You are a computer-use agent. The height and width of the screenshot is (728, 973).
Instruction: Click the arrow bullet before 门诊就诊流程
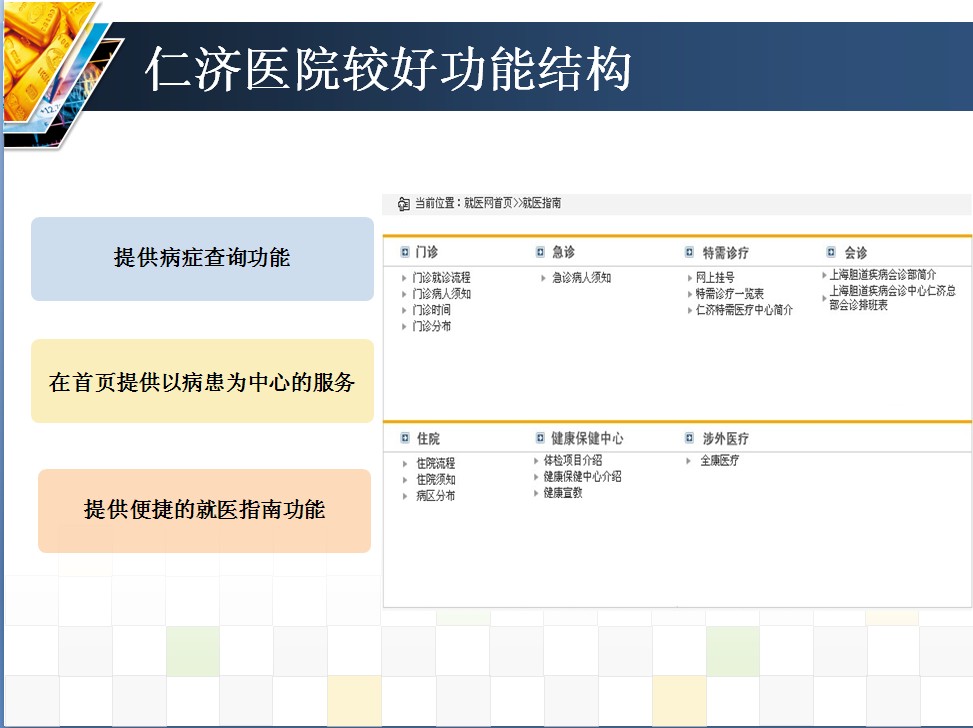[404, 278]
